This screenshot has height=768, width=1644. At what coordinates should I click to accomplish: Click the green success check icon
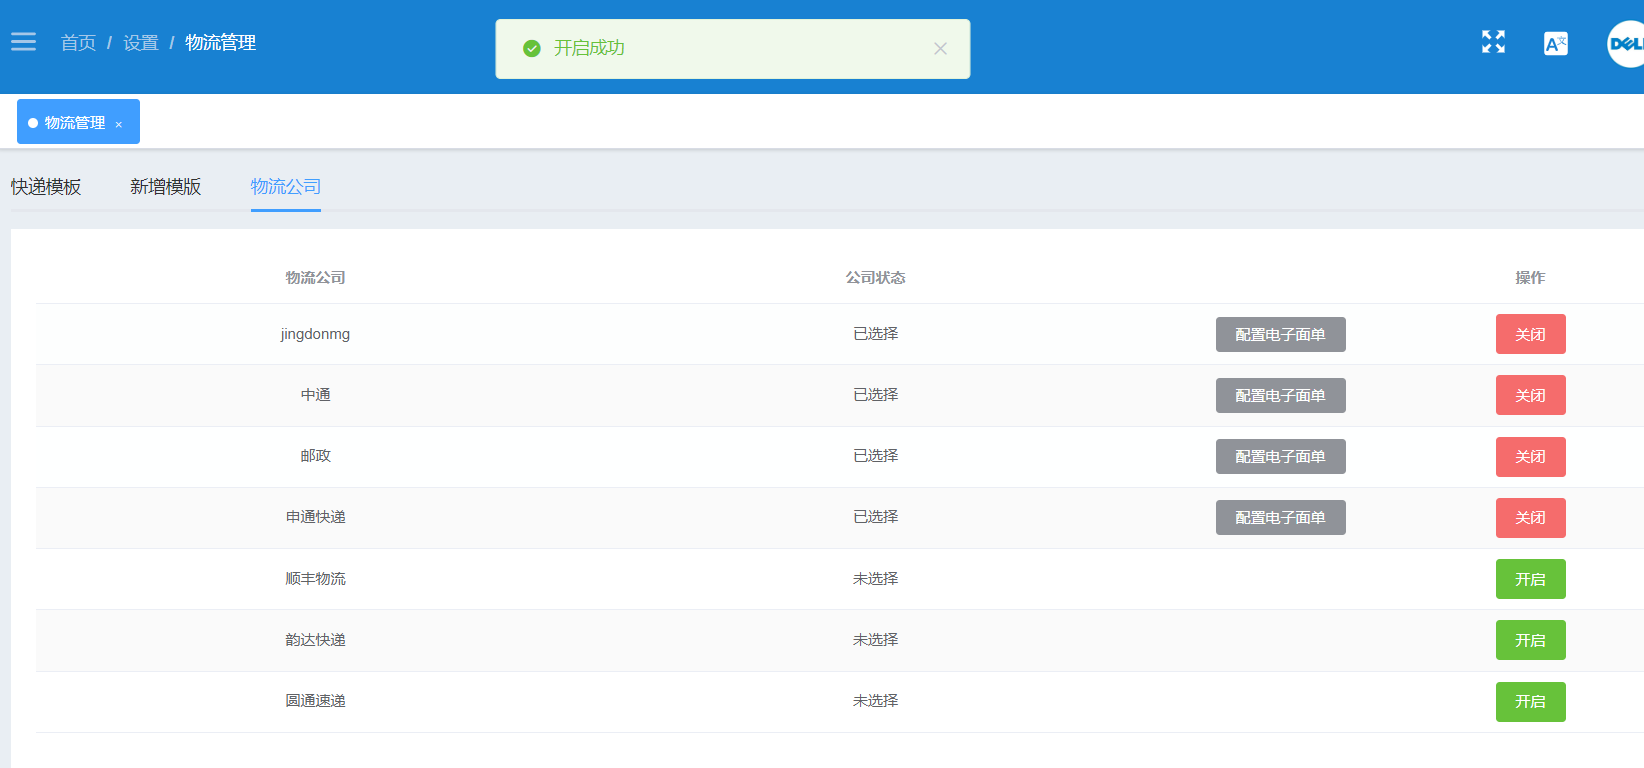532,48
